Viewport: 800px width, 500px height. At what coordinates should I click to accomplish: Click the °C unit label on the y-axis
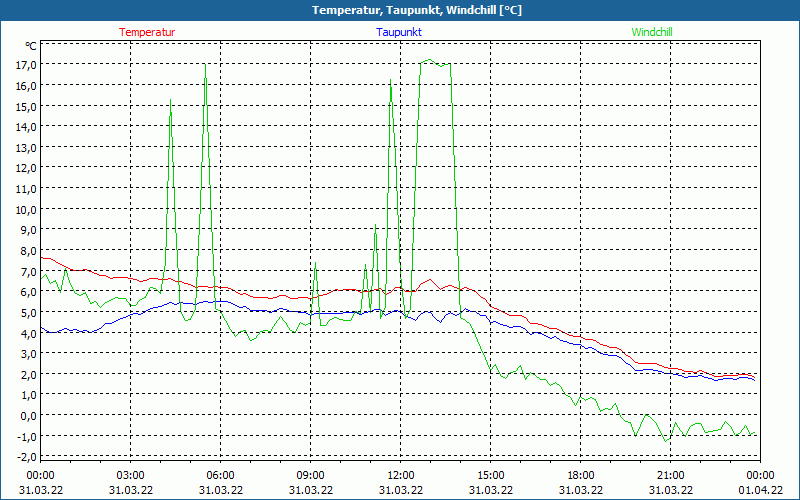point(31,46)
